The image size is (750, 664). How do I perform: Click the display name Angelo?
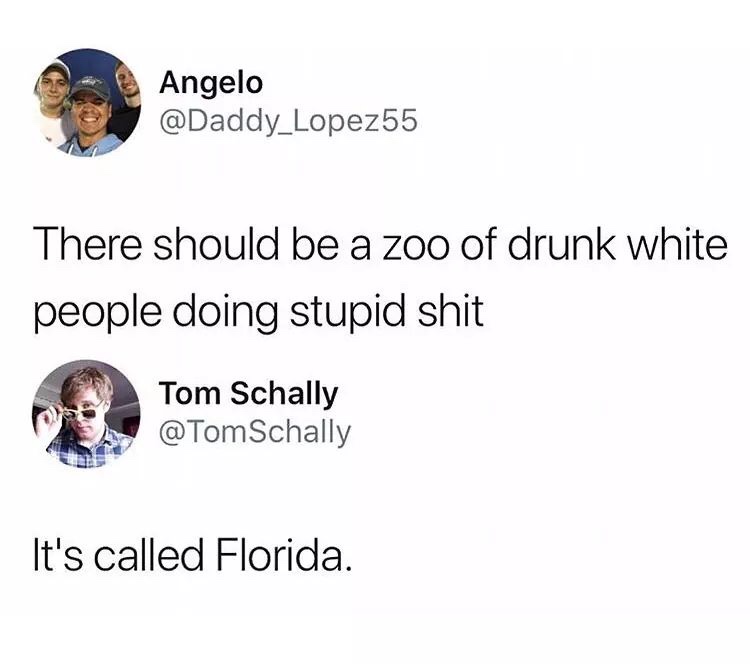pos(211,84)
